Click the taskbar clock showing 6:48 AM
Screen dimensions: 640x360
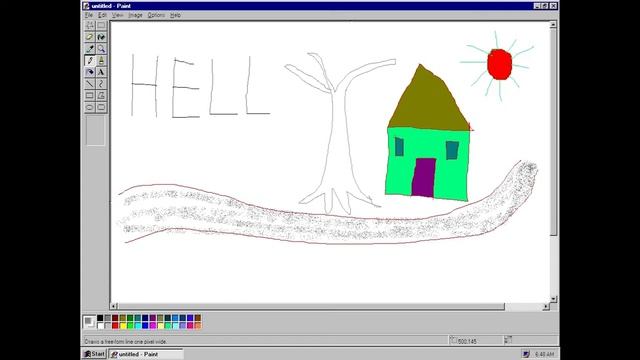(x=544, y=354)
